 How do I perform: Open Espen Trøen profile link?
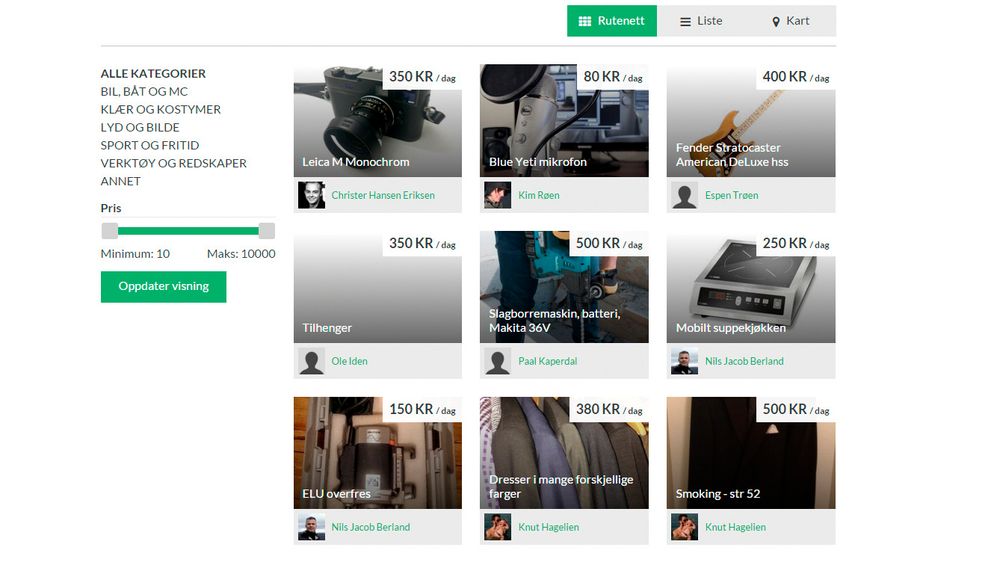(x=732, y=195)
